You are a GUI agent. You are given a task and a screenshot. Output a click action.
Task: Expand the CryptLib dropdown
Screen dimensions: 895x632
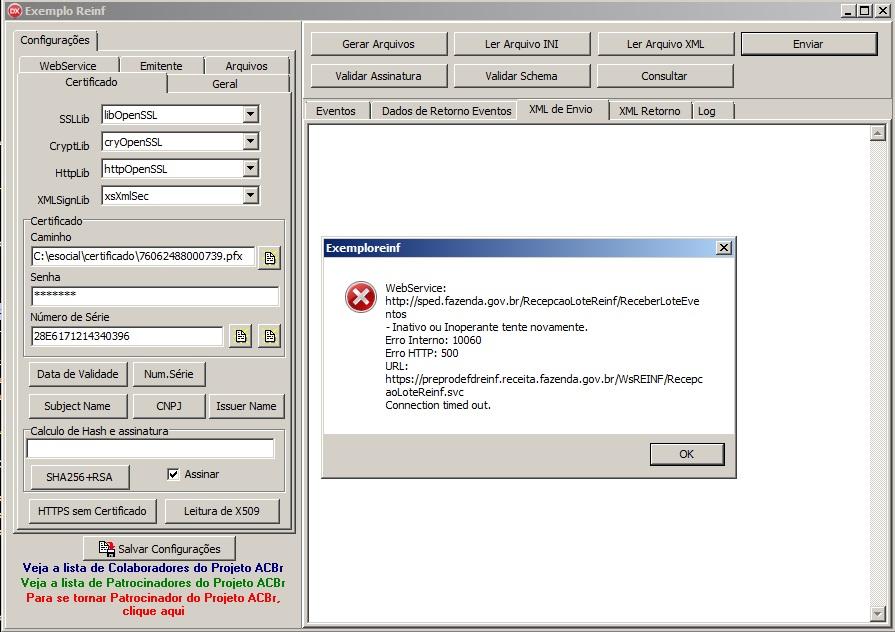[x=251, y=142]
